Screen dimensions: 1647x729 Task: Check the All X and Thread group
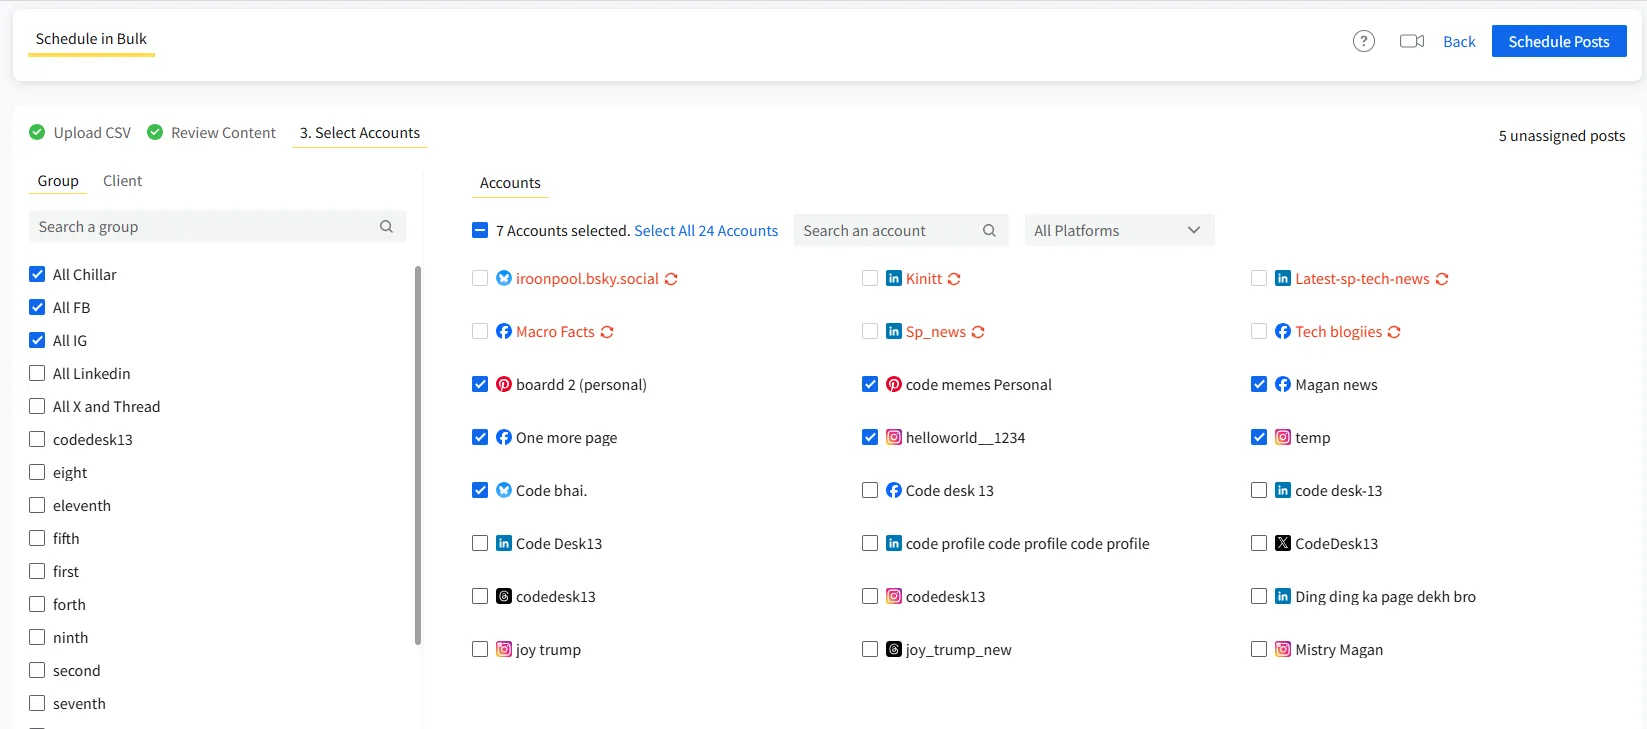pos(37,406)
